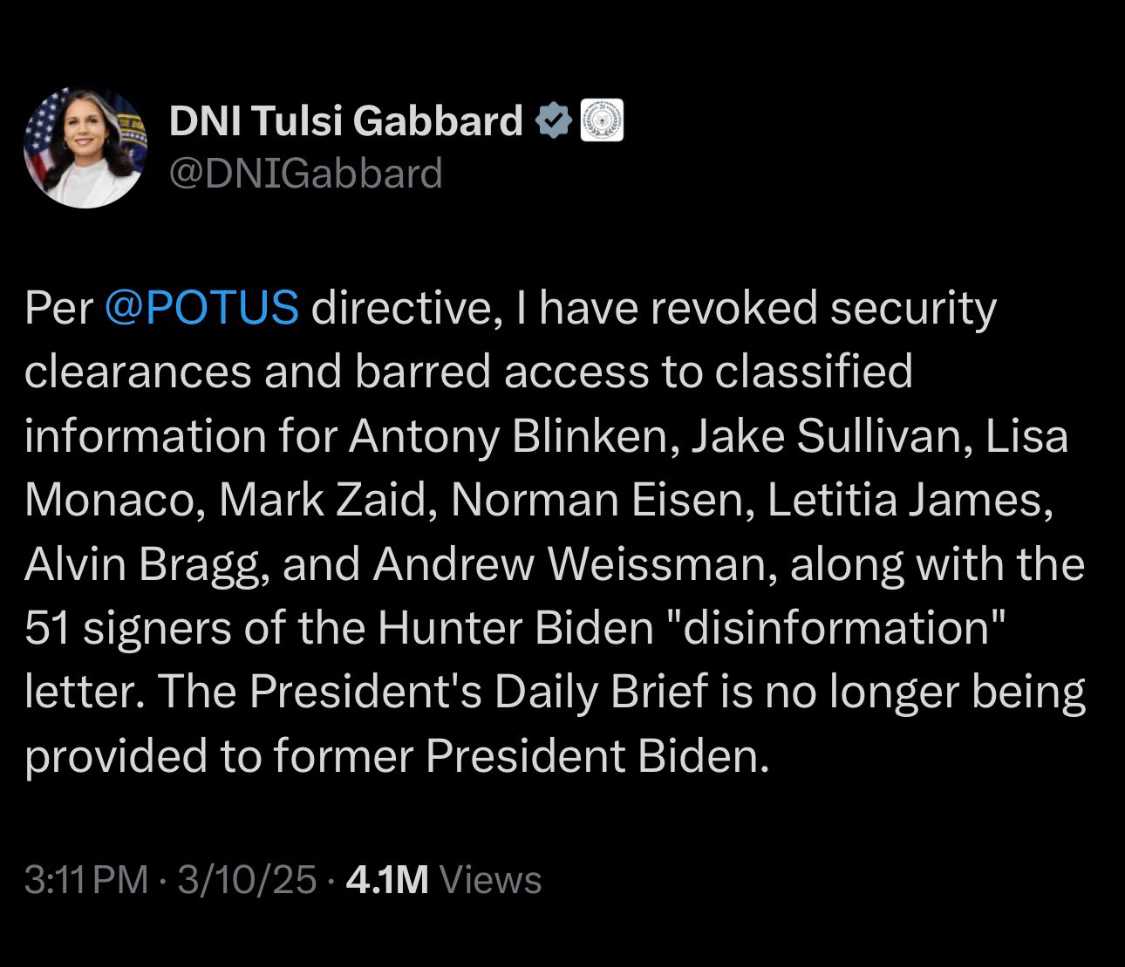Click the name Antony Blinken in the post
The image size is (1125, 967).
point(509,437)
